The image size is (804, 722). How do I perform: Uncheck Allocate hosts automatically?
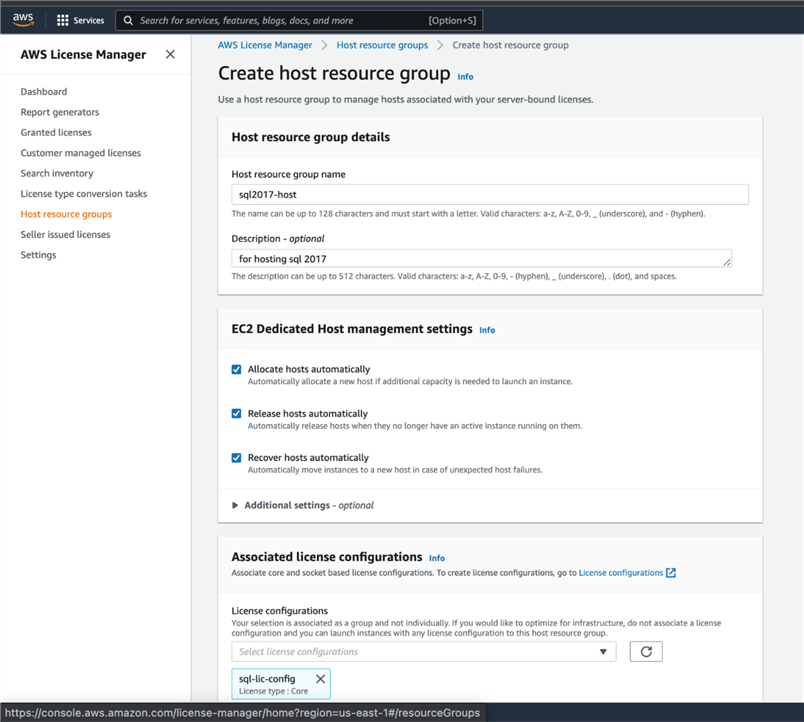coord(237,369)
